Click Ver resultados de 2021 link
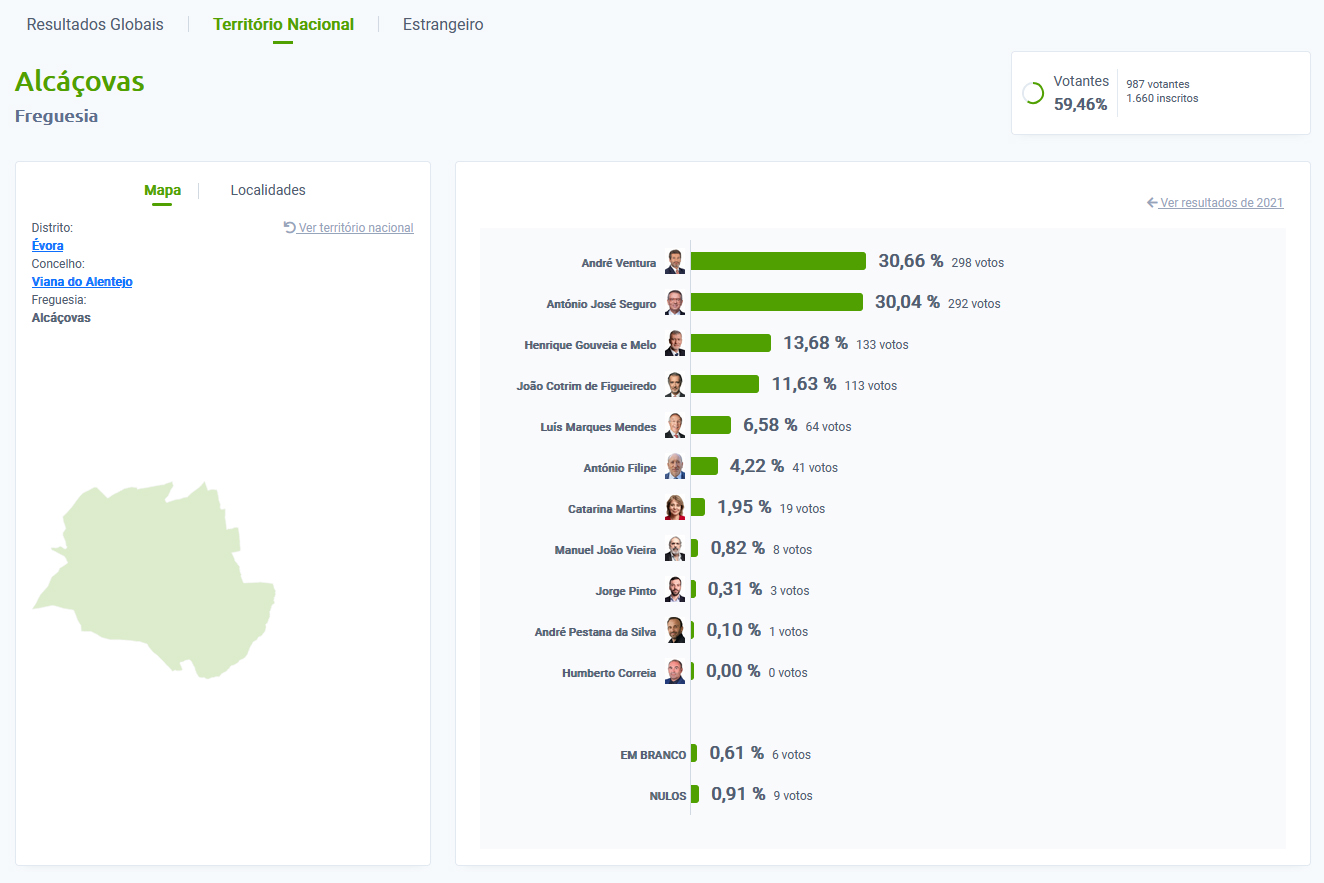Screen dimensions: 1324x883 [1221, 203]
